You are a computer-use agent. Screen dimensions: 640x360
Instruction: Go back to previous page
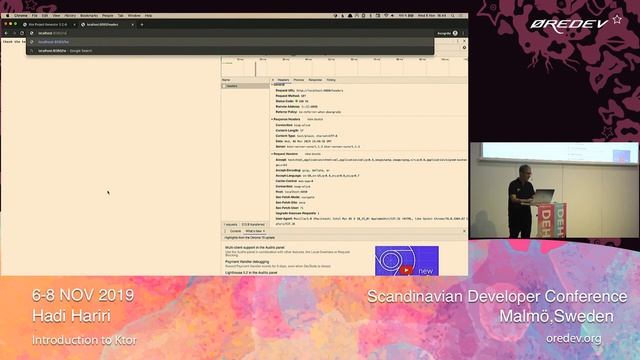pos(6,33)
